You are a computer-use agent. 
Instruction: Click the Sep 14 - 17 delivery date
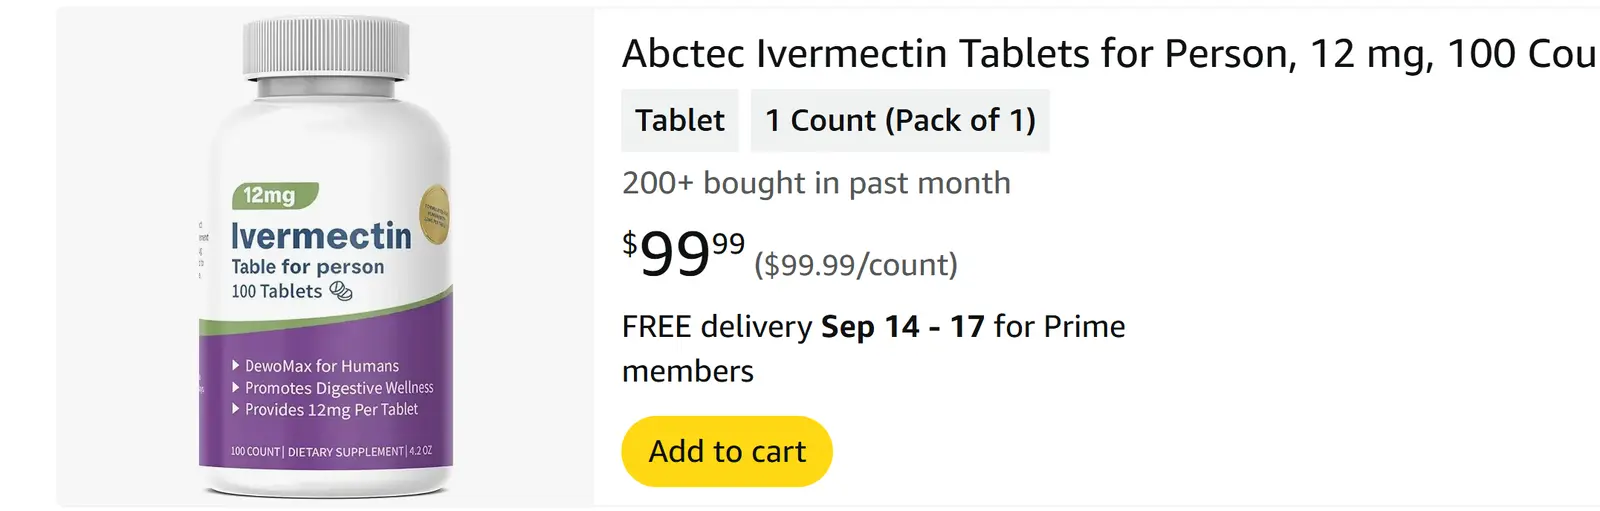(x=903, y=327)
